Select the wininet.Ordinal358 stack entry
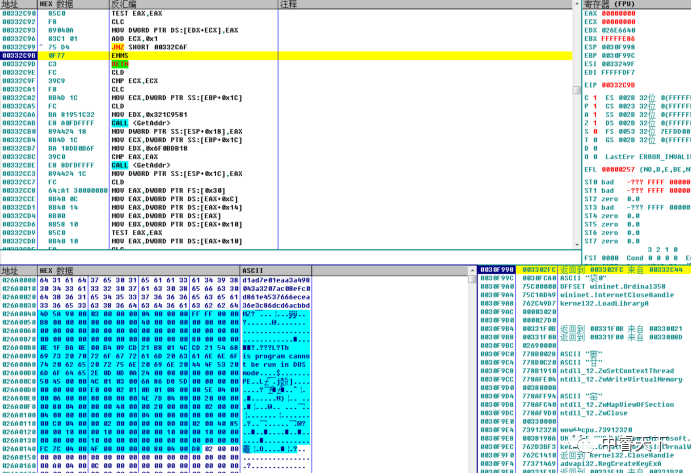Image resolution: width=691 pixels, height=474 pixels. [x=584, y=287]
